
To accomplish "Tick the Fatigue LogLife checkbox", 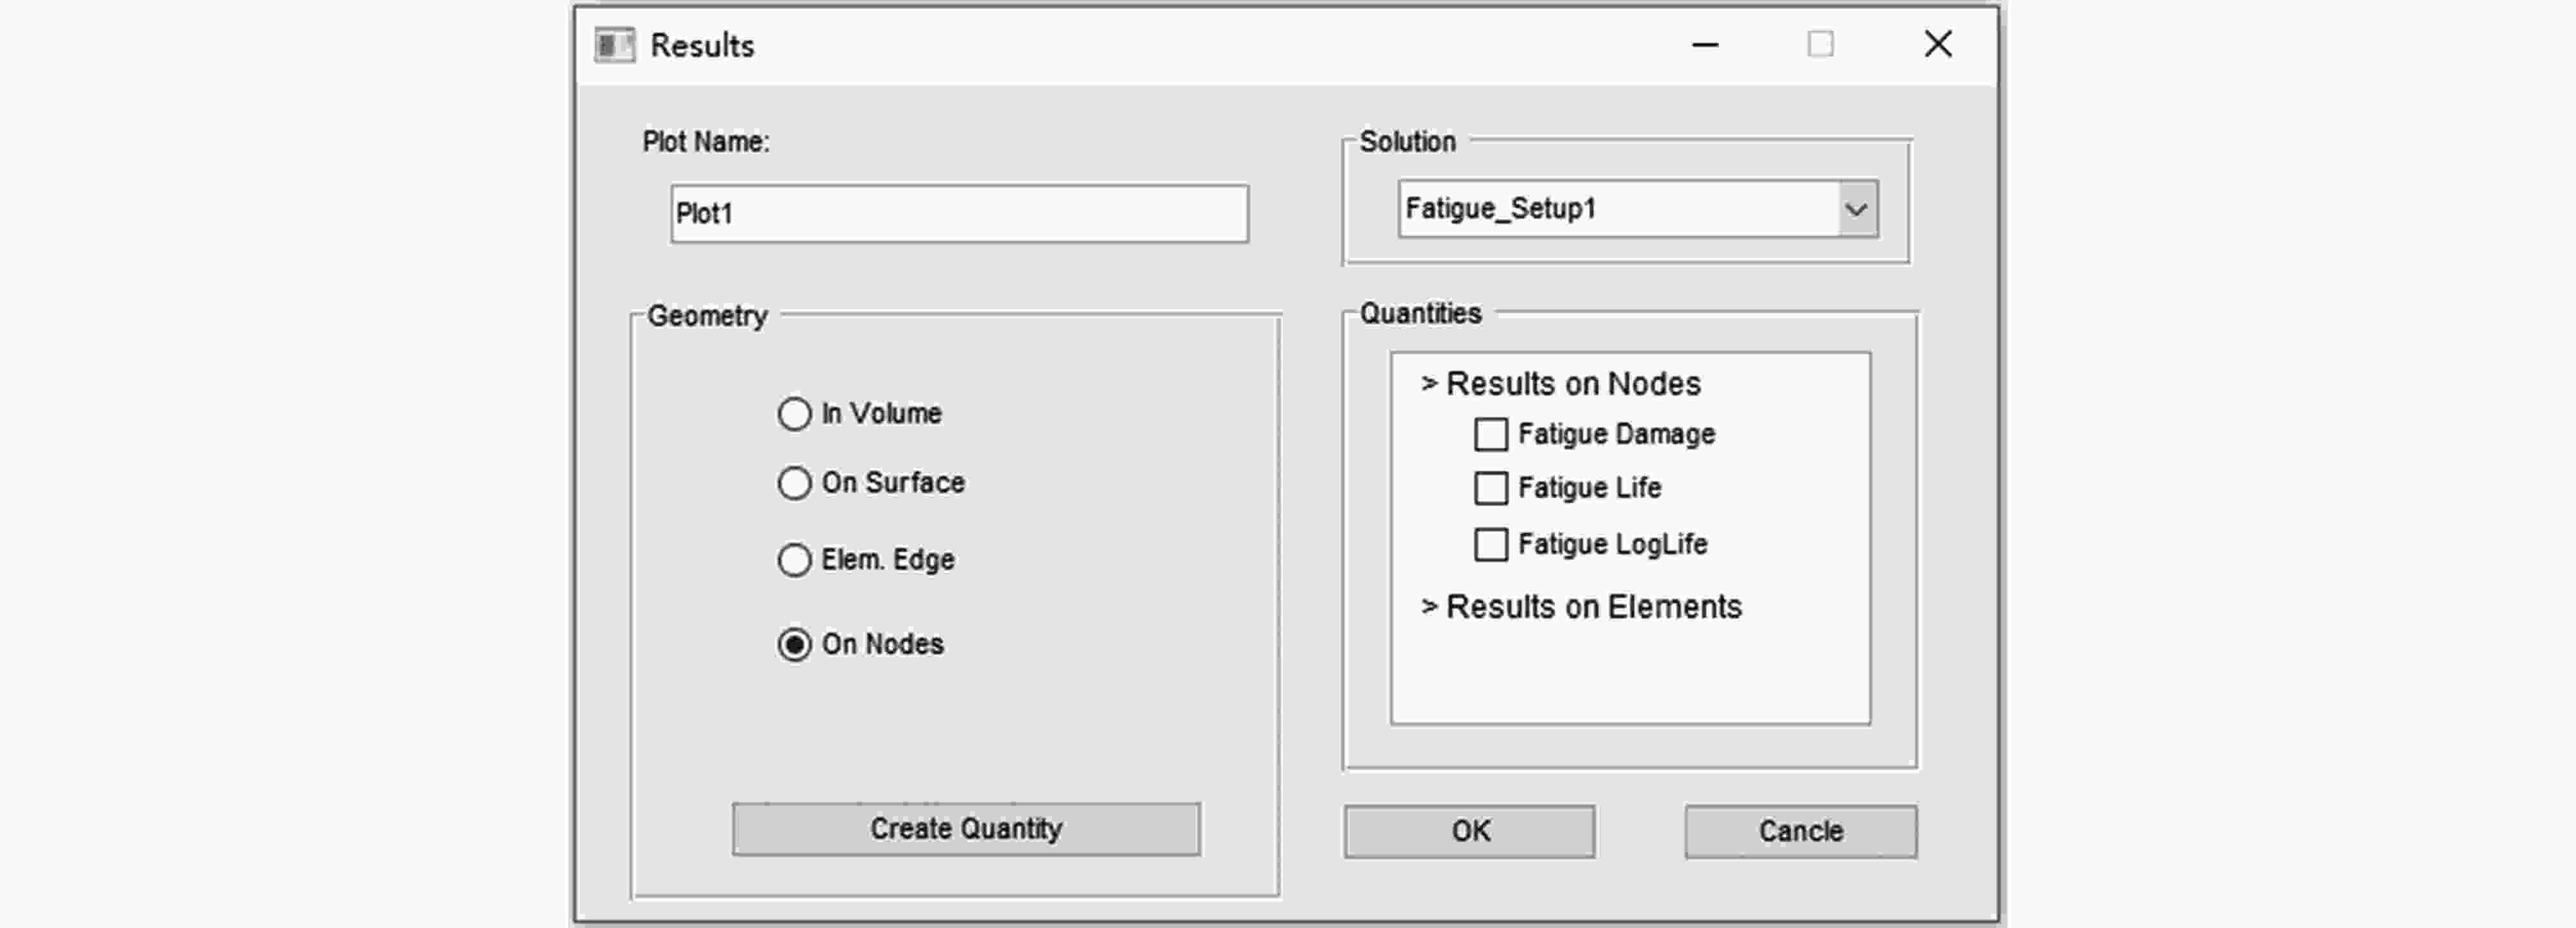I will pos(1490,545).
